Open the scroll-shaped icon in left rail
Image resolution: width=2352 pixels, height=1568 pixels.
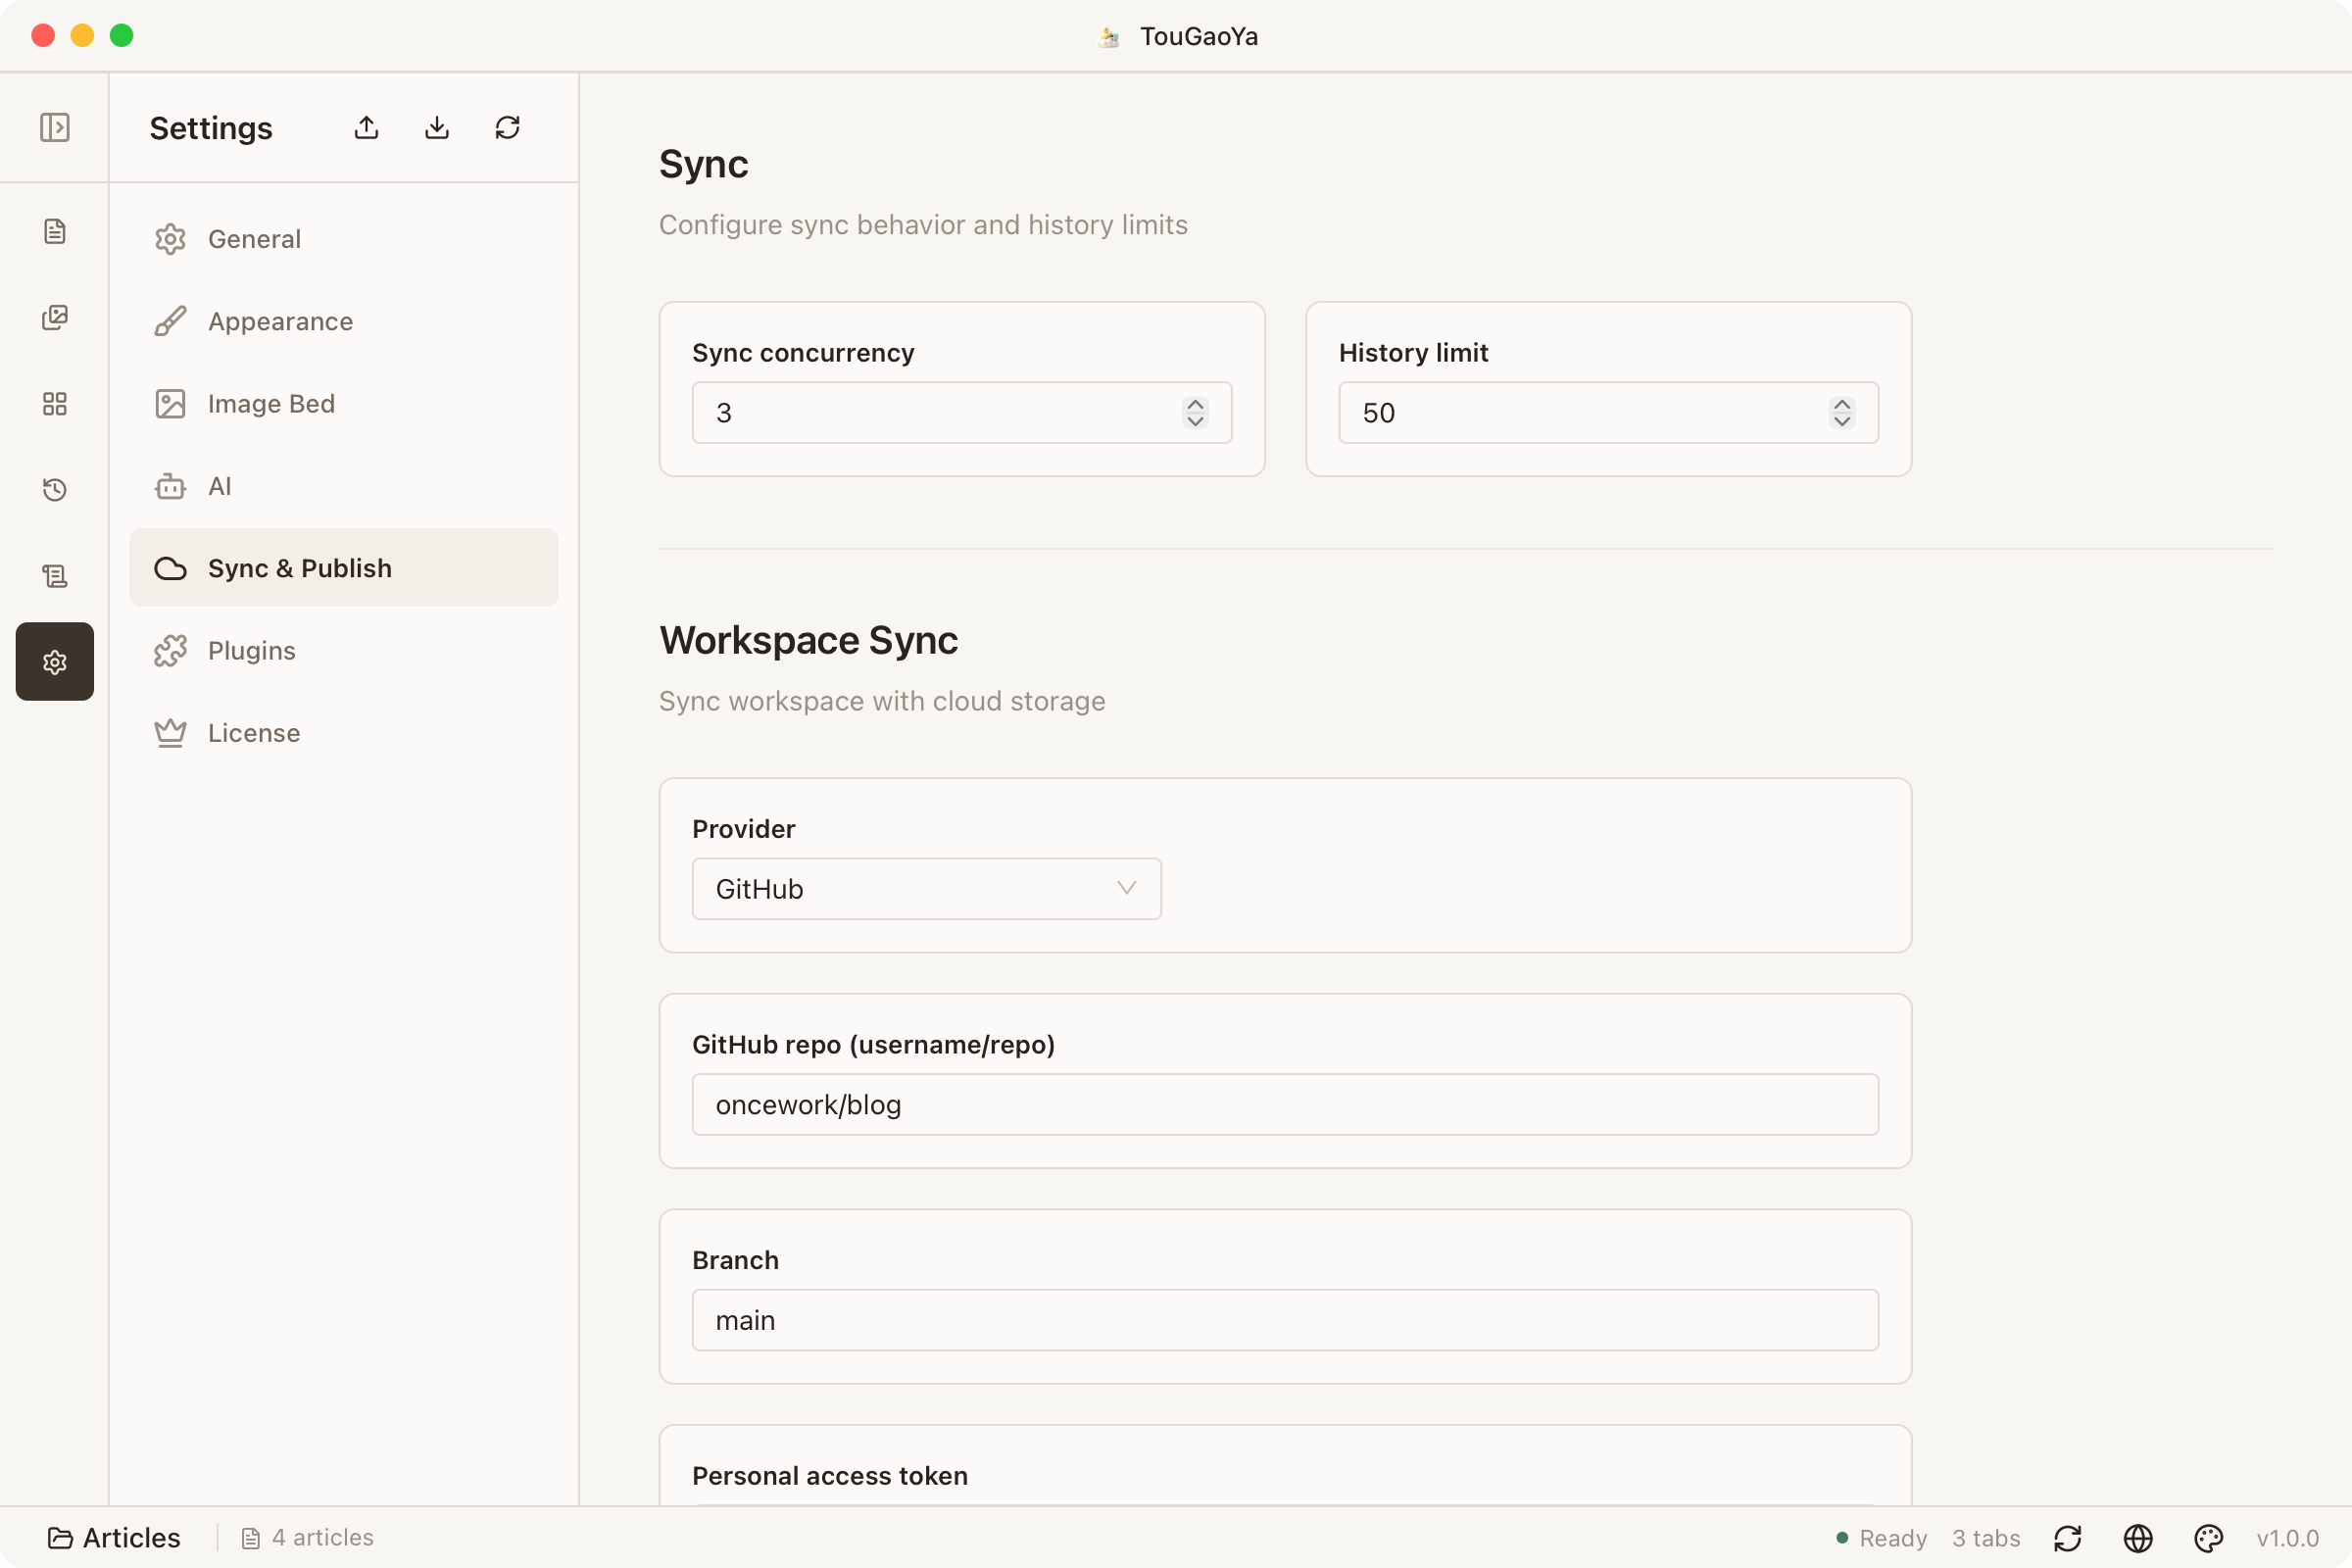pos(55,576)
